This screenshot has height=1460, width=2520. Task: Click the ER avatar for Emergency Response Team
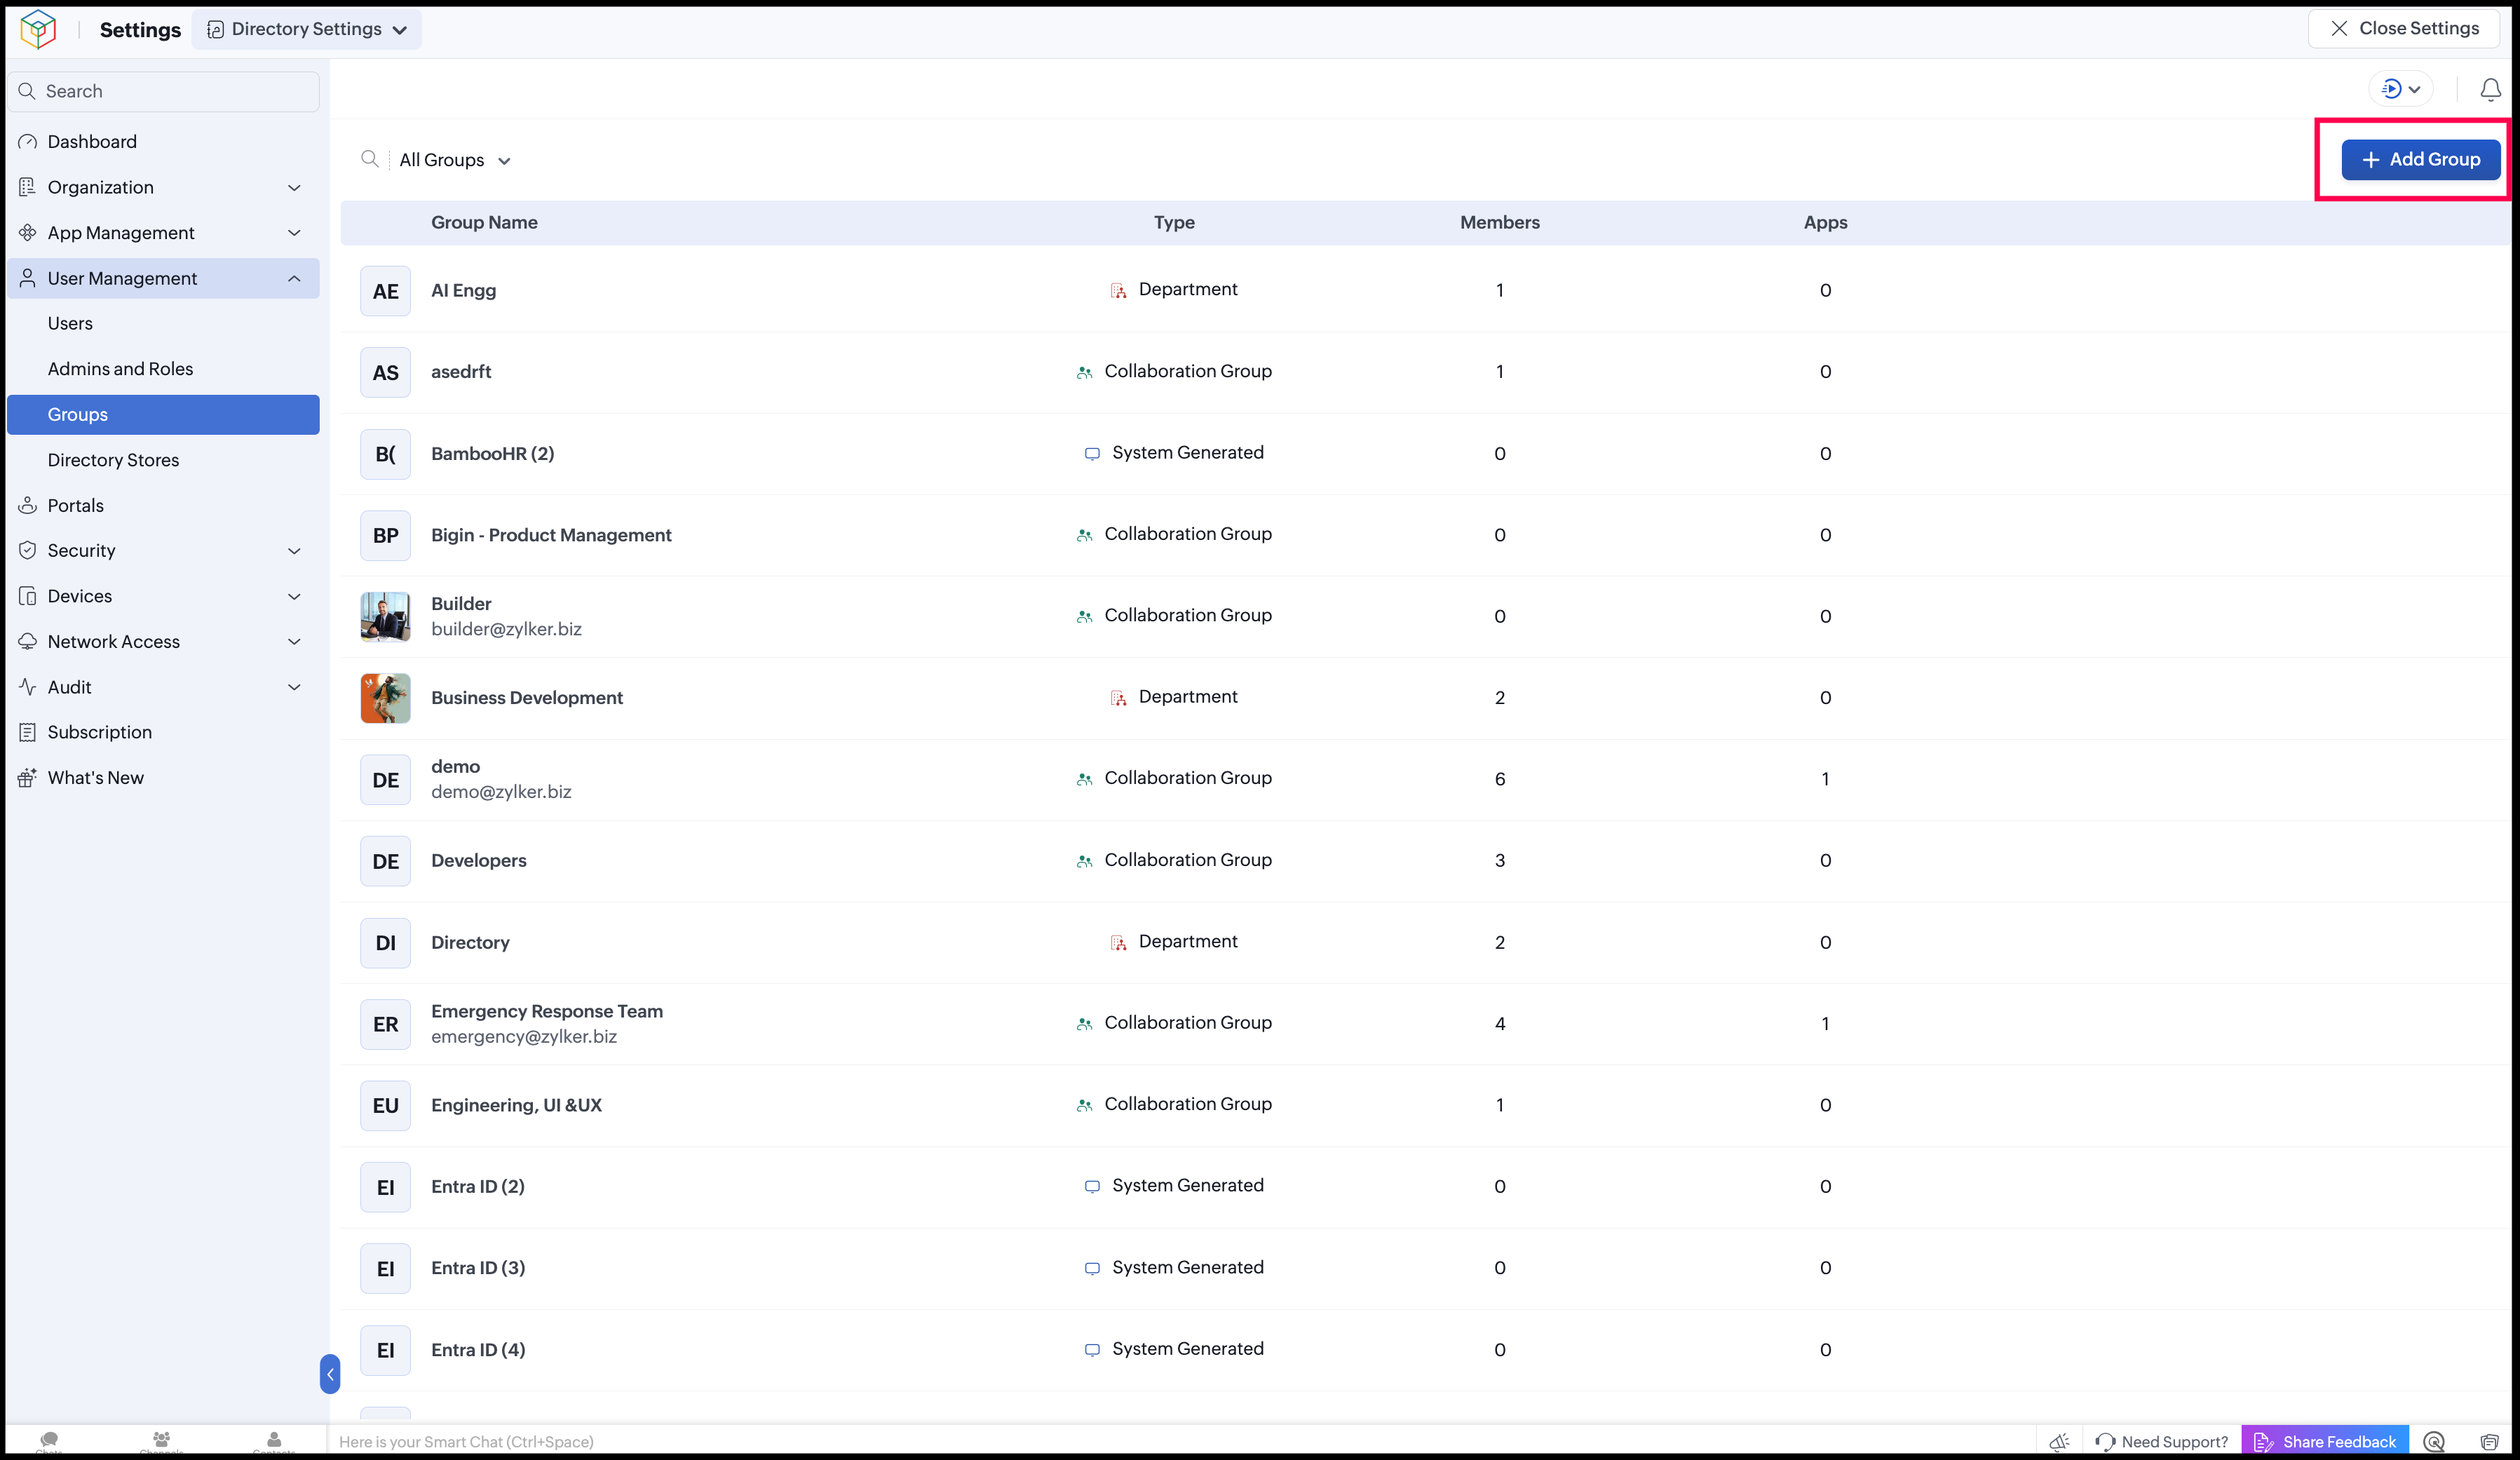(385, 1024)
